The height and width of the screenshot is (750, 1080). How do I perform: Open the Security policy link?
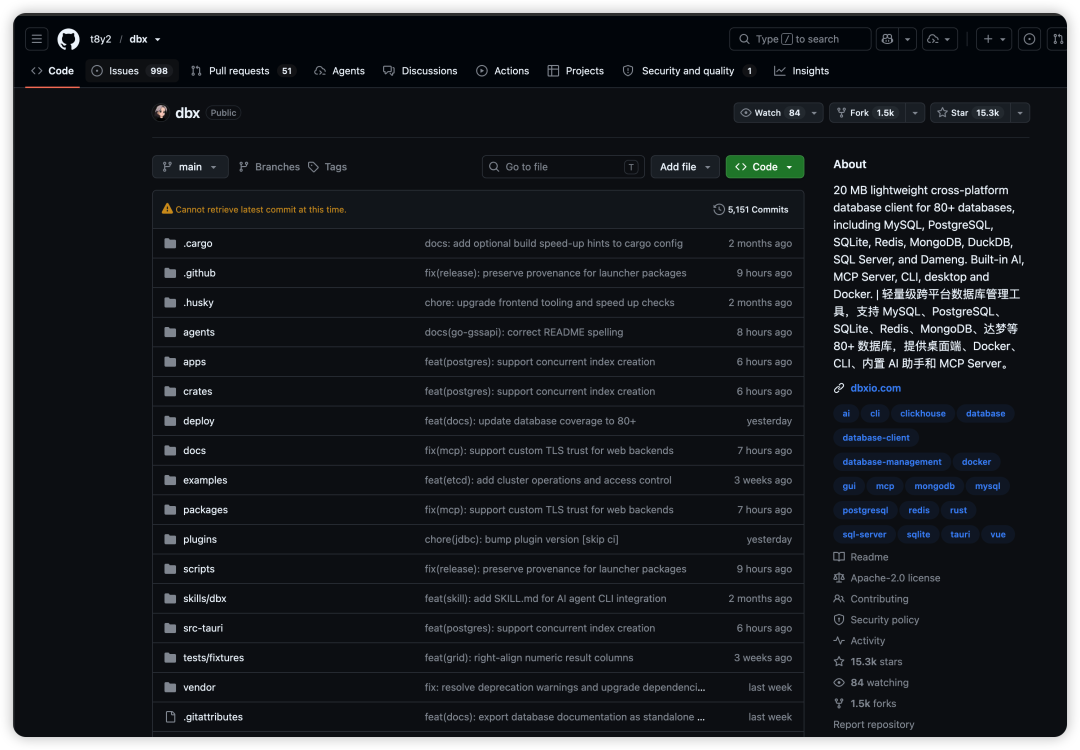pos(884,620)
